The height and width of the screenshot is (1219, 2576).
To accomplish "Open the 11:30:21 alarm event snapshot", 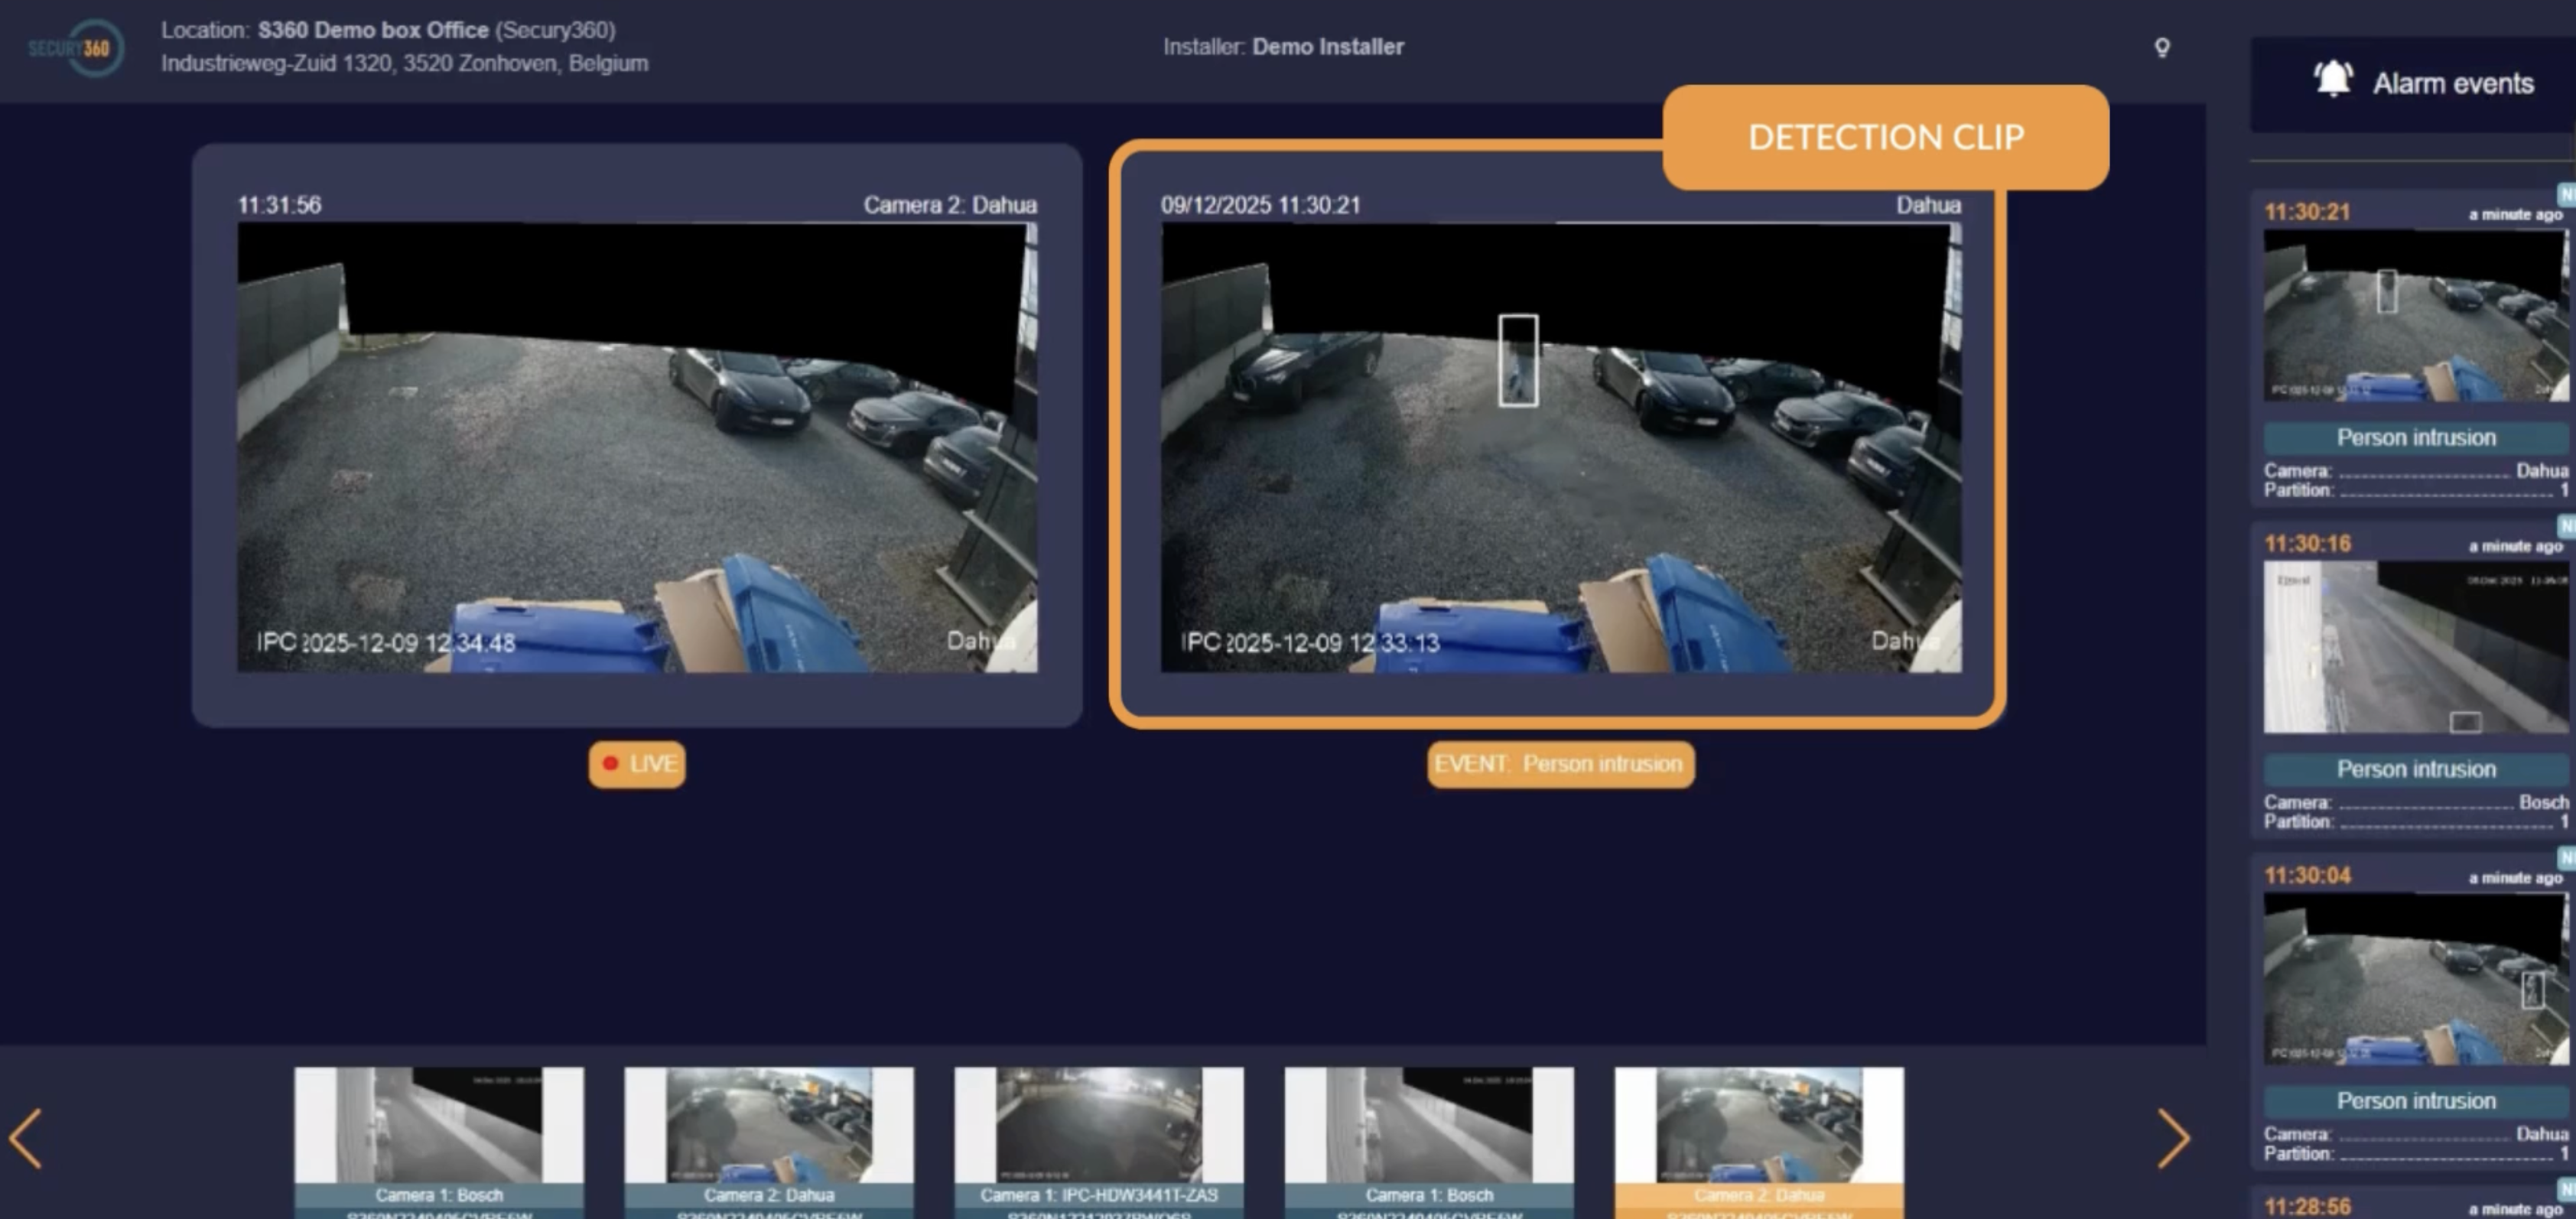I will [x=2415, y=315].
